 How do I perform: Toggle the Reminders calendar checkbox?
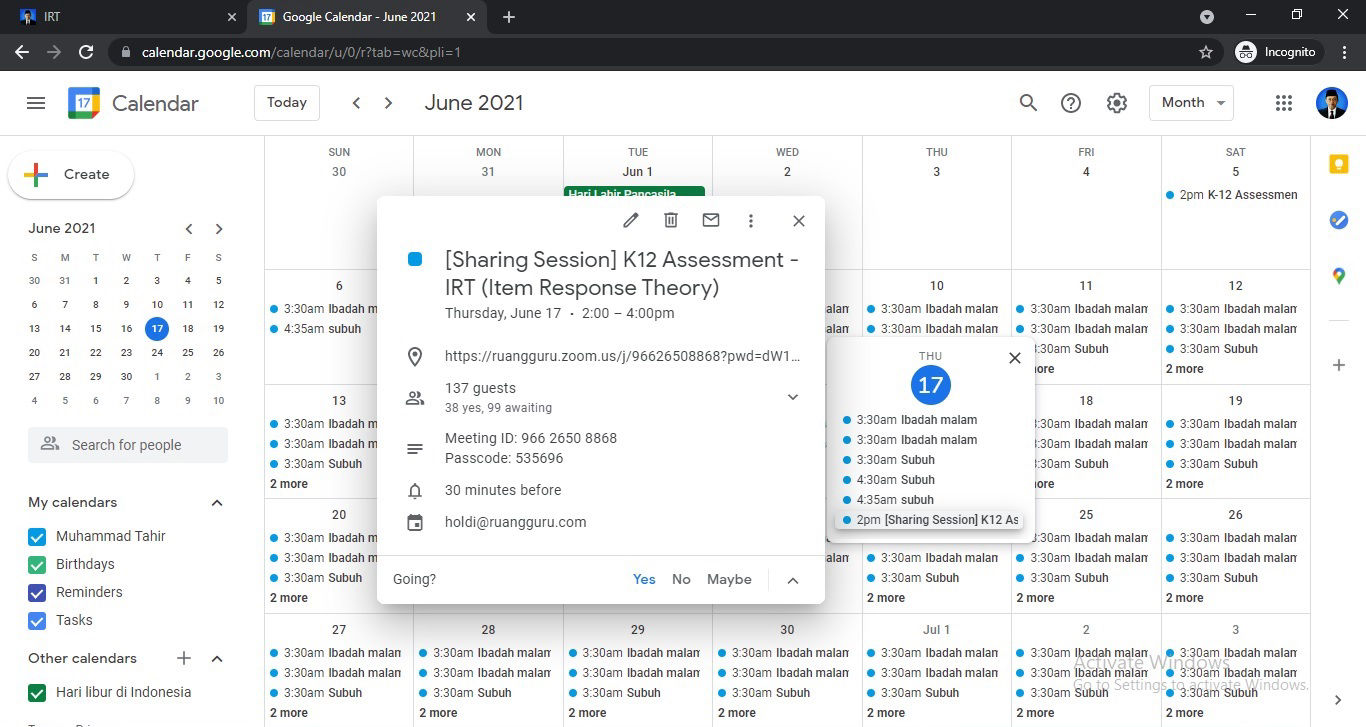[x=38, y=592]
